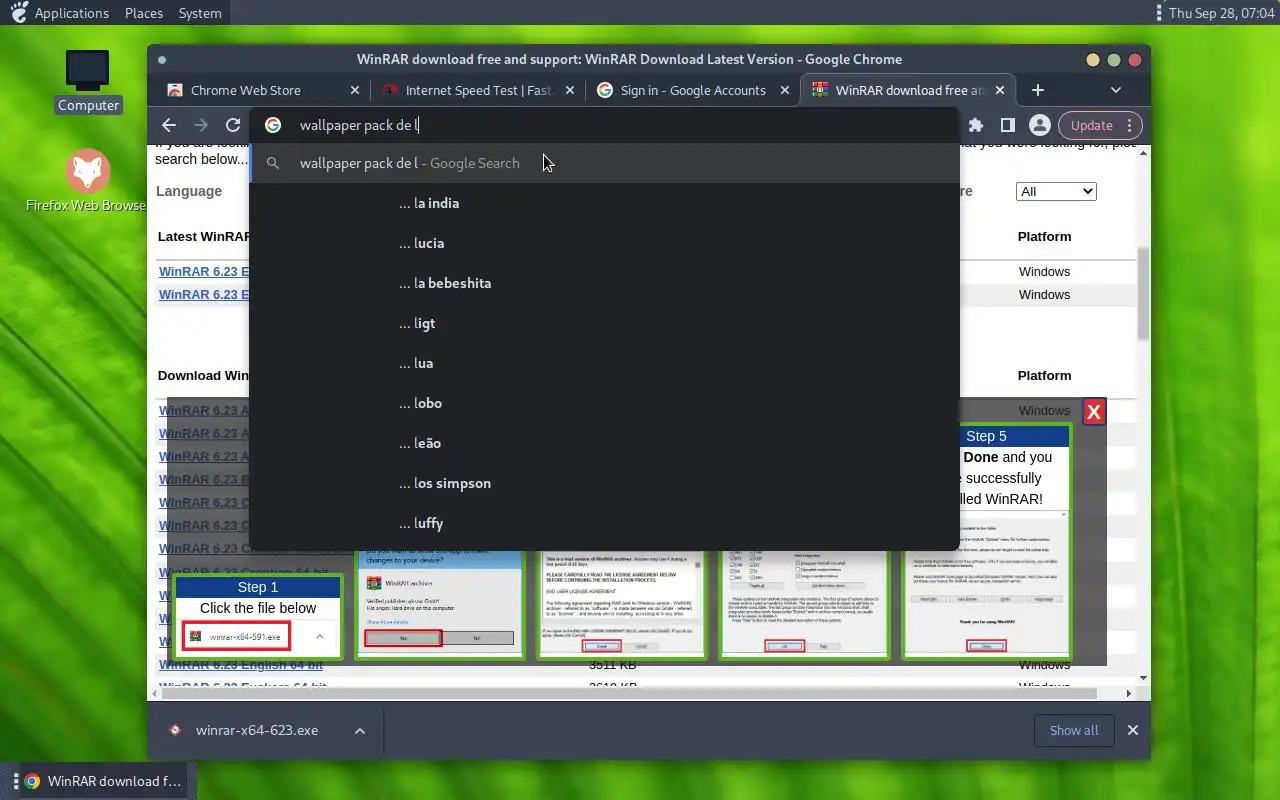Click the Step 1 winrar-x64-591.exe thumbnail

[258, 615]
